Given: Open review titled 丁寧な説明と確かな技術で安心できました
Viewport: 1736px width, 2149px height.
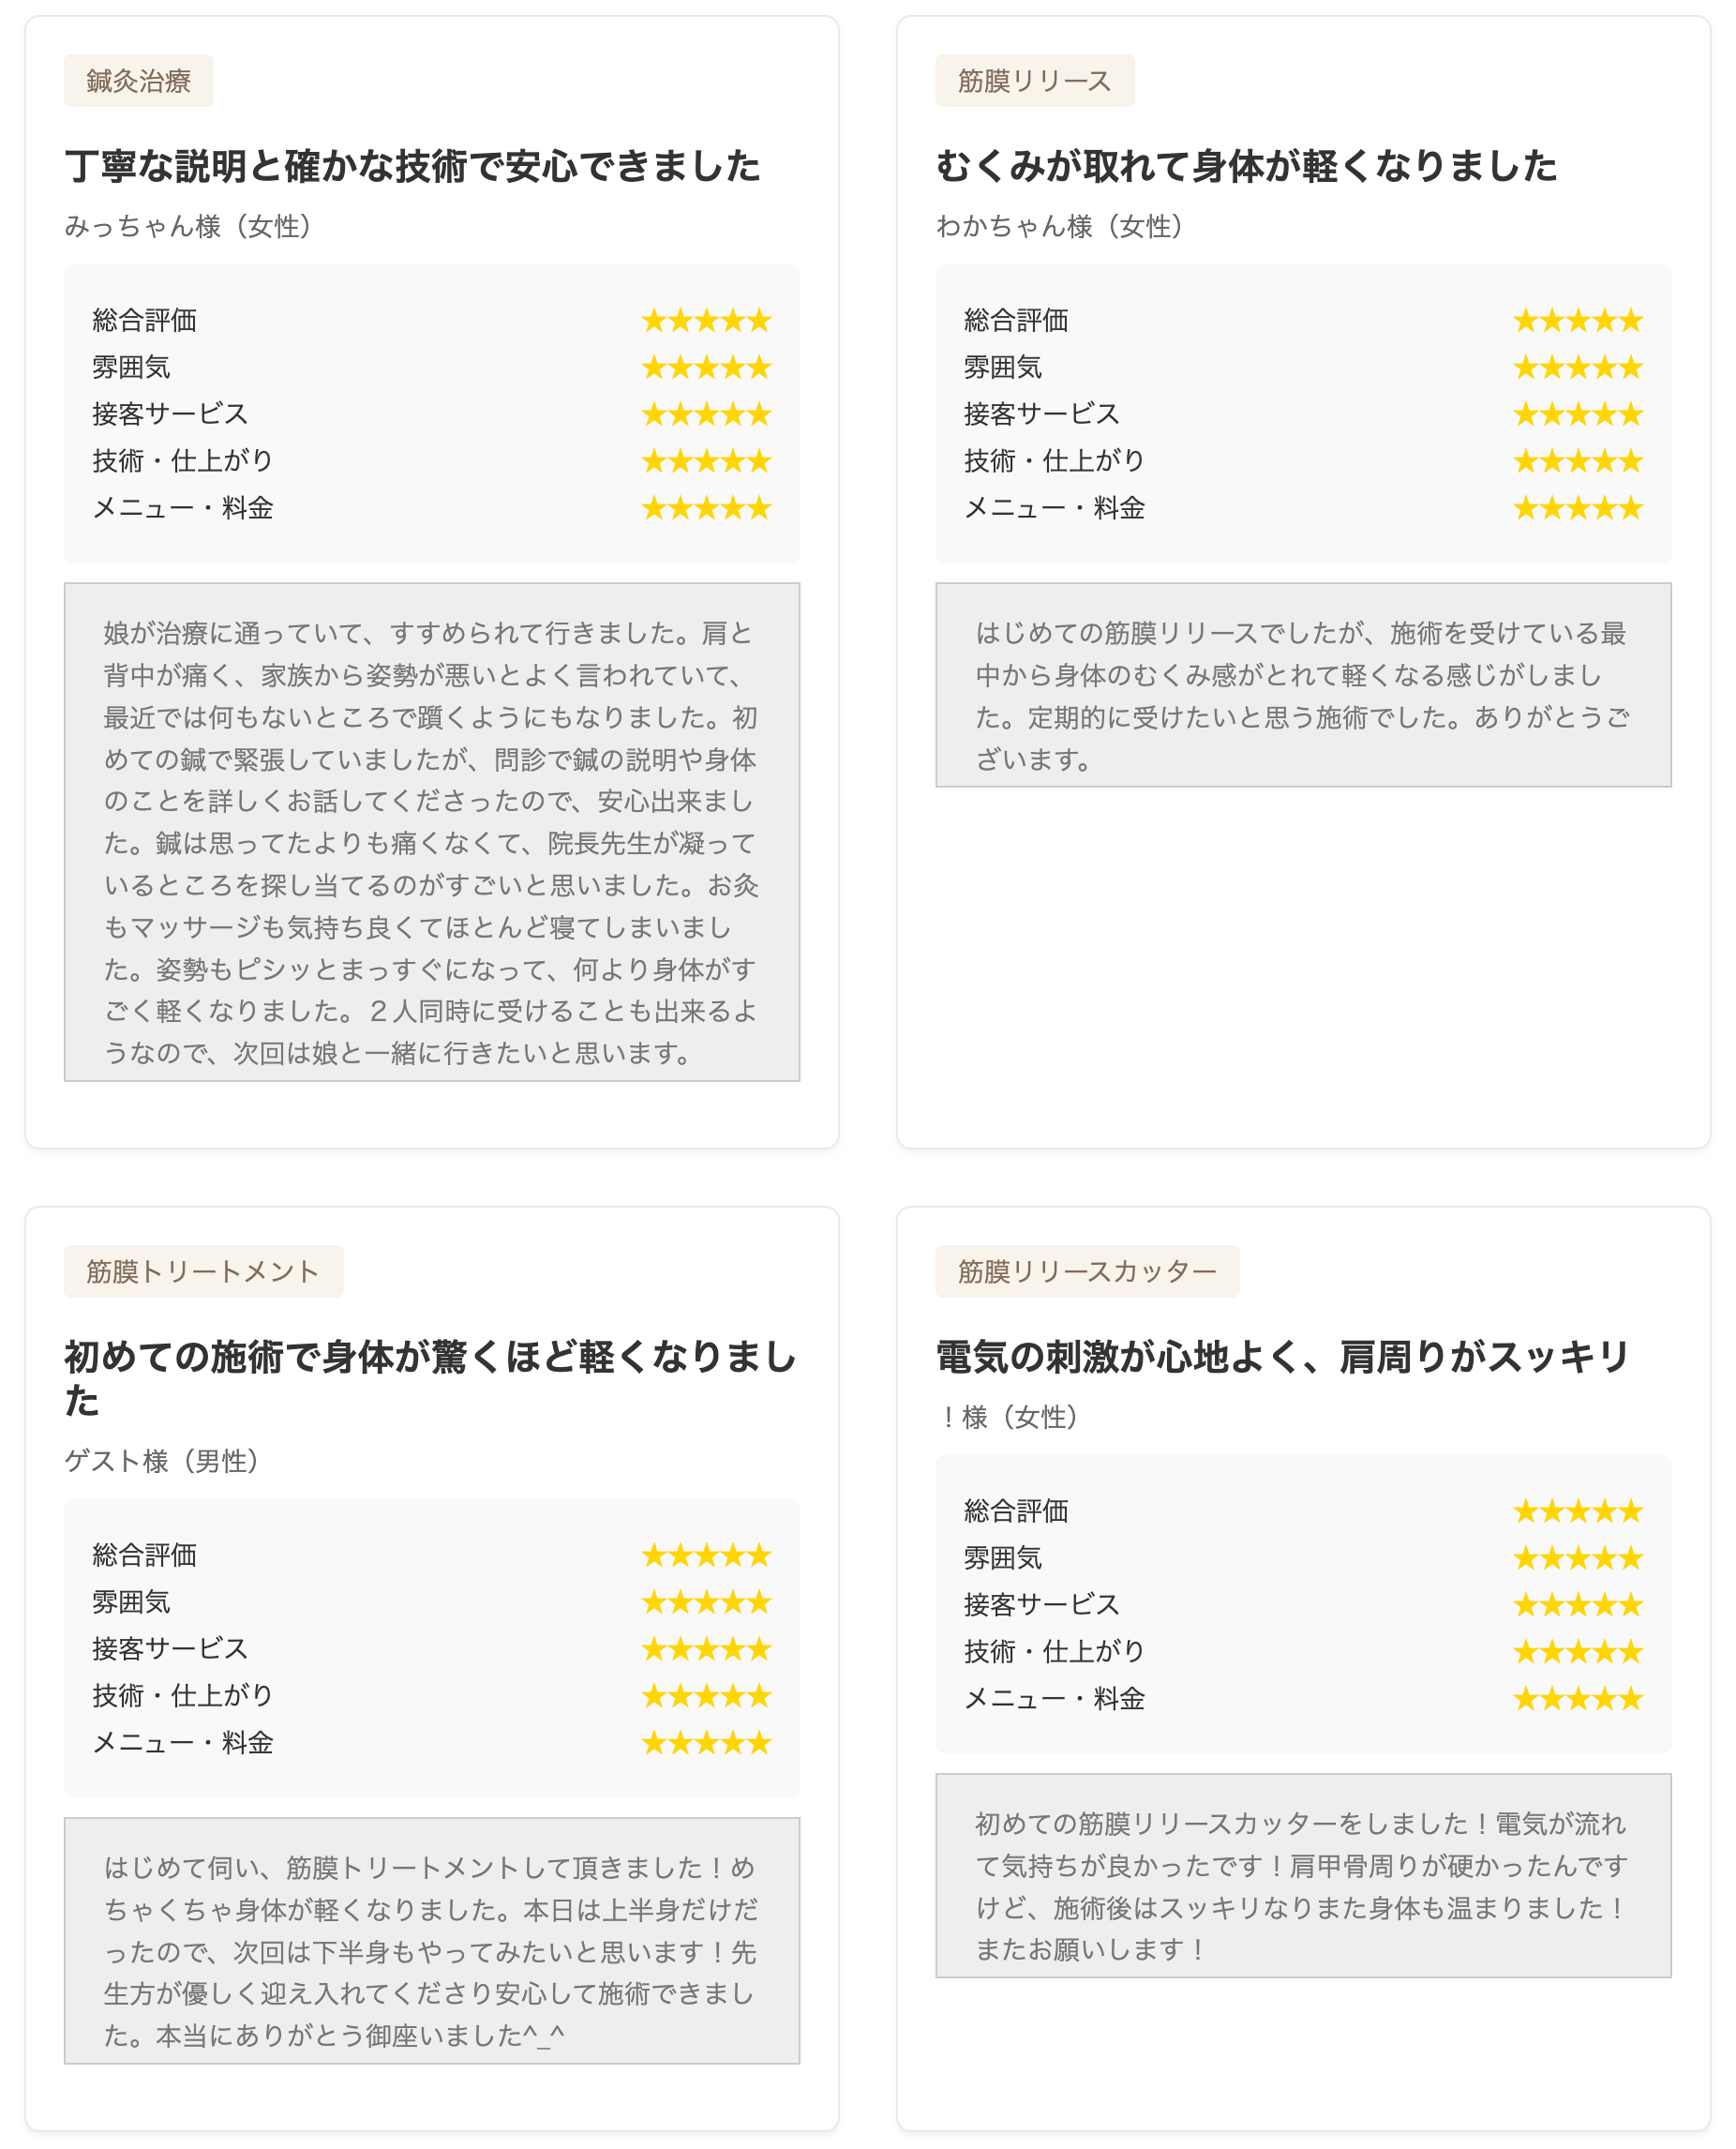Looking at the screenshot, I should pos(412,166).
